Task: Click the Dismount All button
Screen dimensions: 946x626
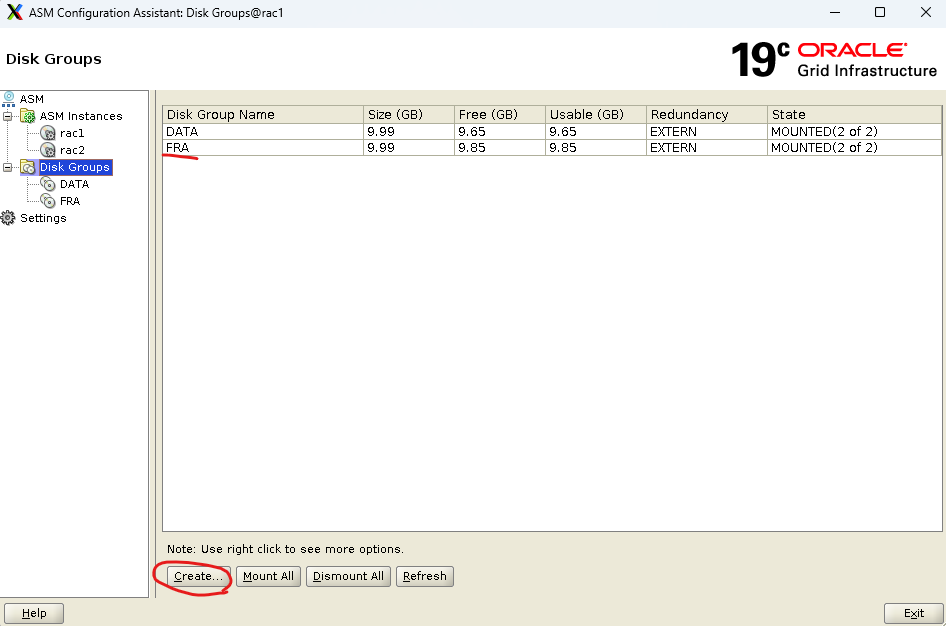Action: click(x=349, y=576)
